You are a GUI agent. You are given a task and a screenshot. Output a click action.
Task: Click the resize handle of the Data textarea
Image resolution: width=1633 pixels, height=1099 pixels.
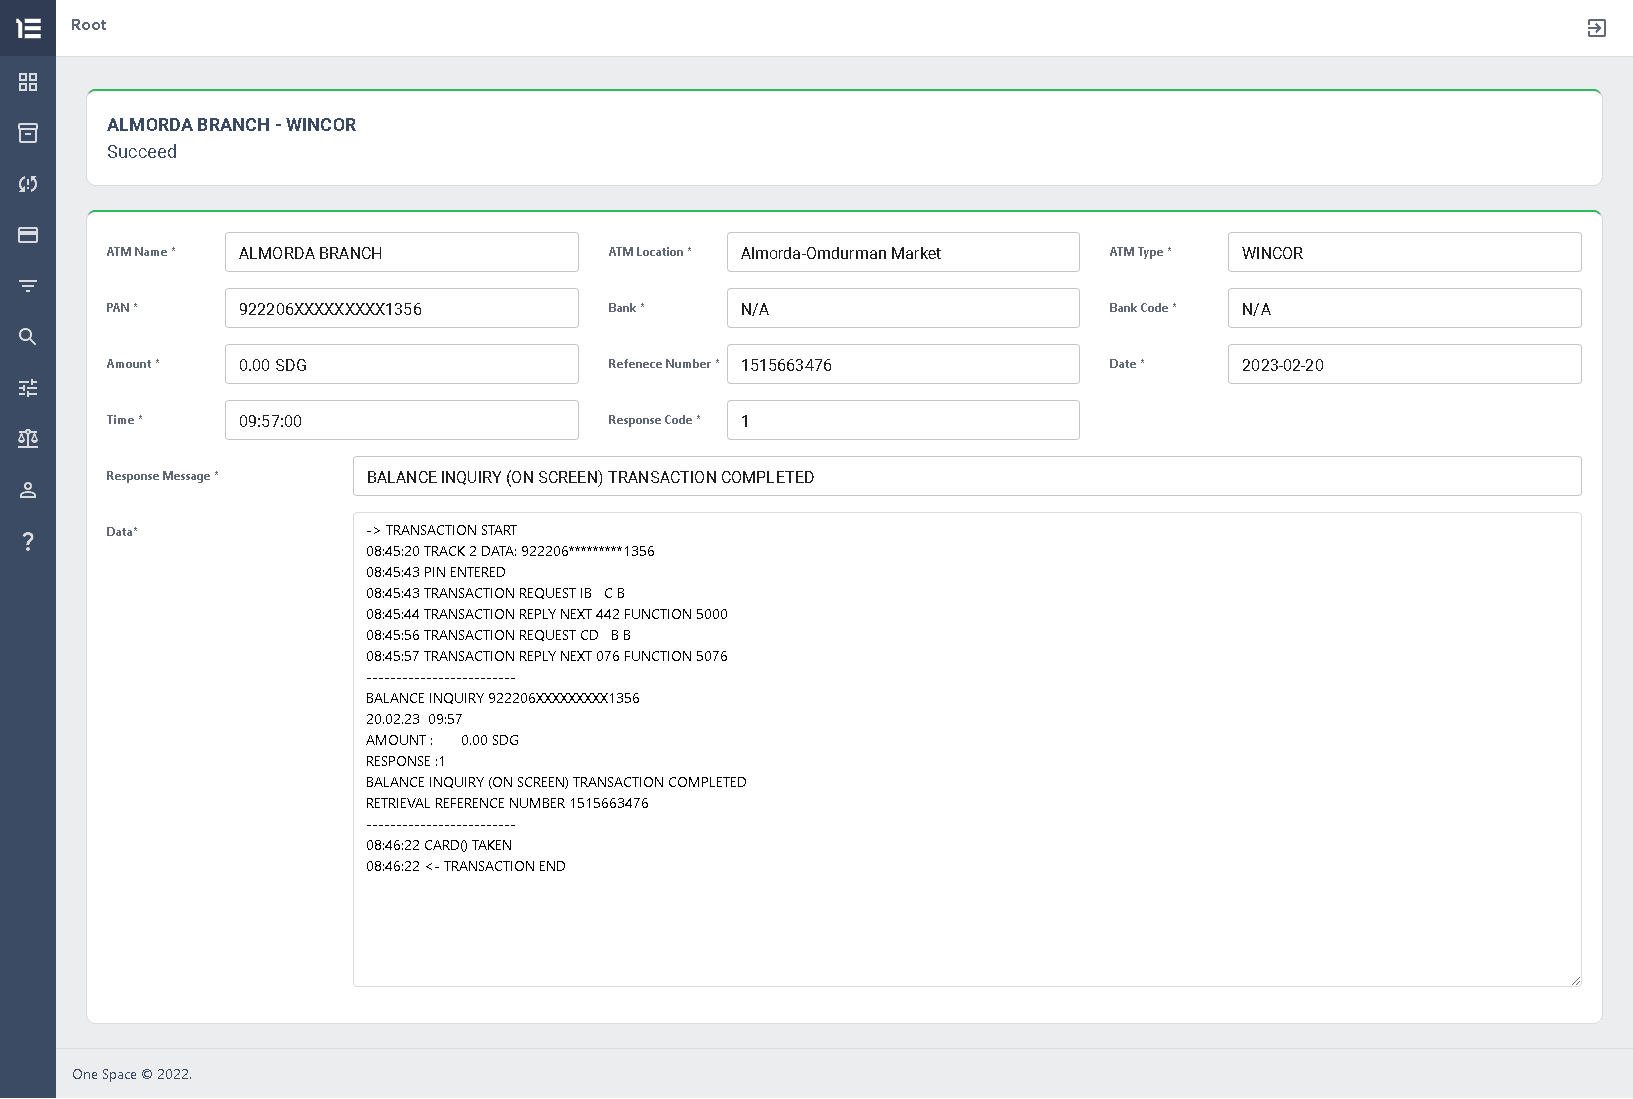[1575, 982]
